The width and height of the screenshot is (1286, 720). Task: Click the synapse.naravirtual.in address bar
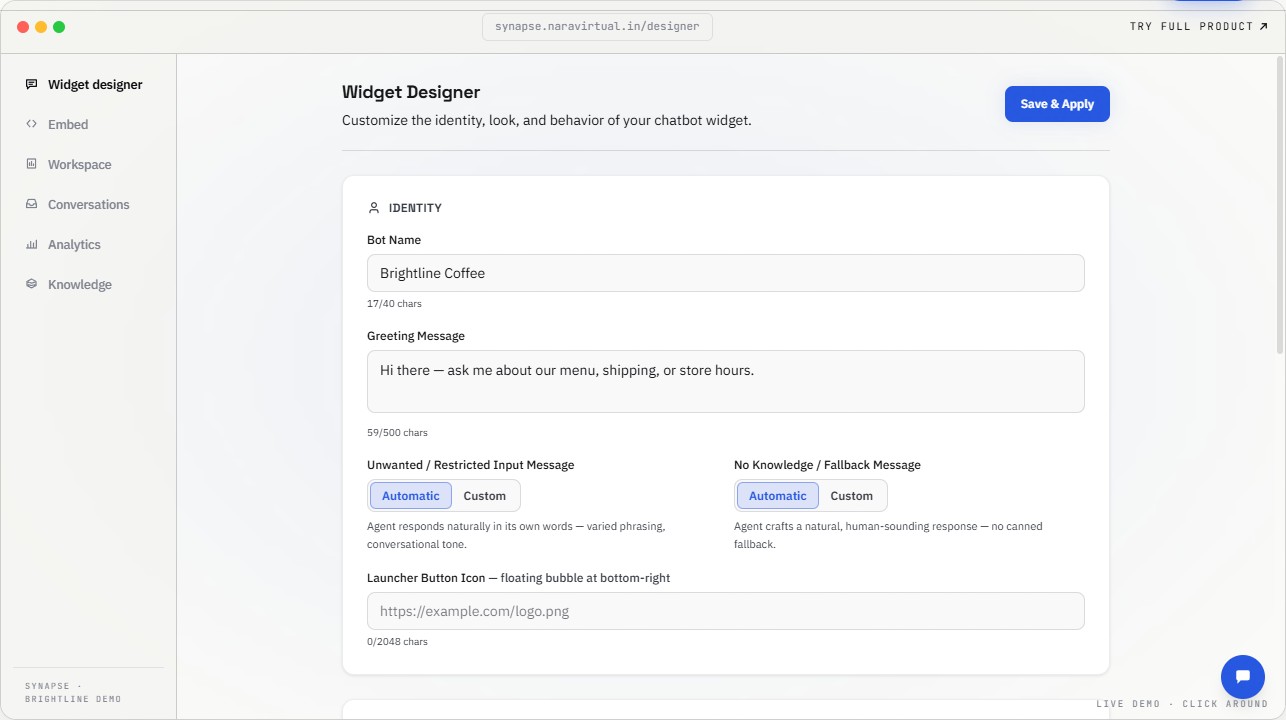click(x=597, y=27)
